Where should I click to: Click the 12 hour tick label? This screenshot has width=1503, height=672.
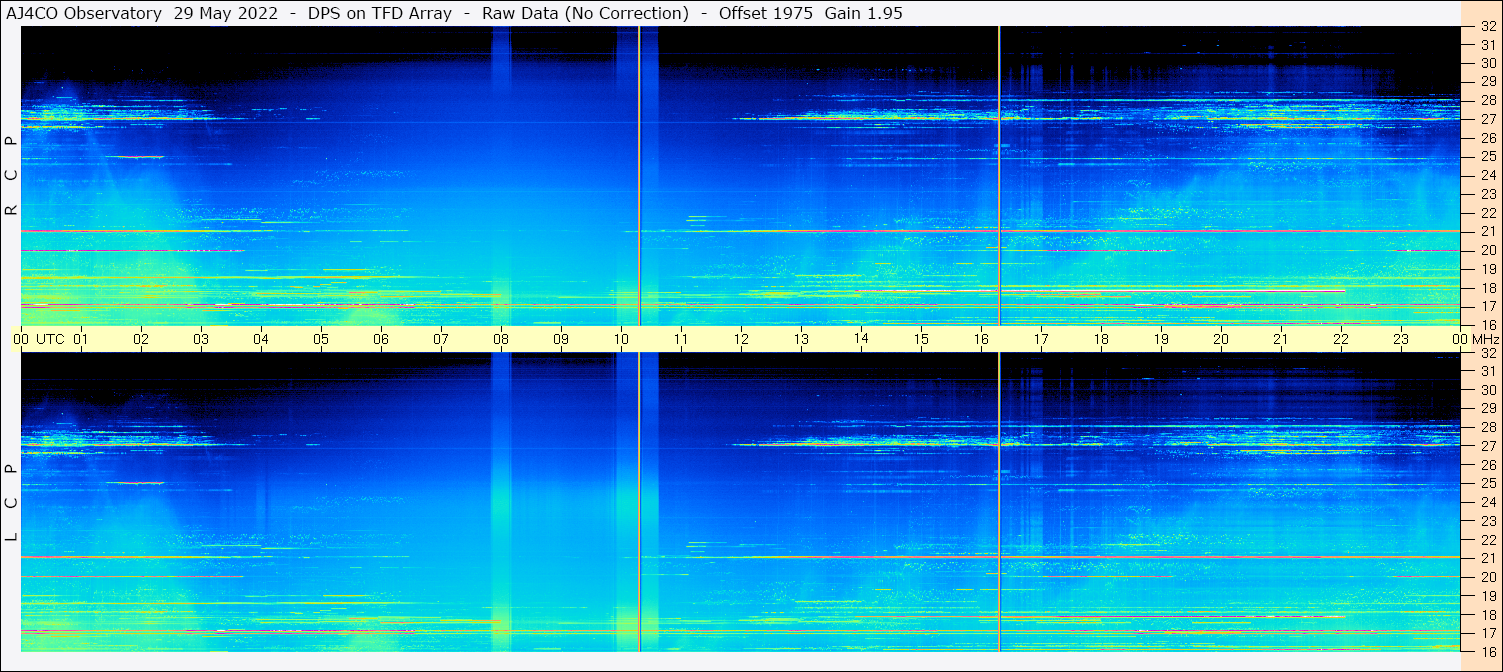click(741, 339)
